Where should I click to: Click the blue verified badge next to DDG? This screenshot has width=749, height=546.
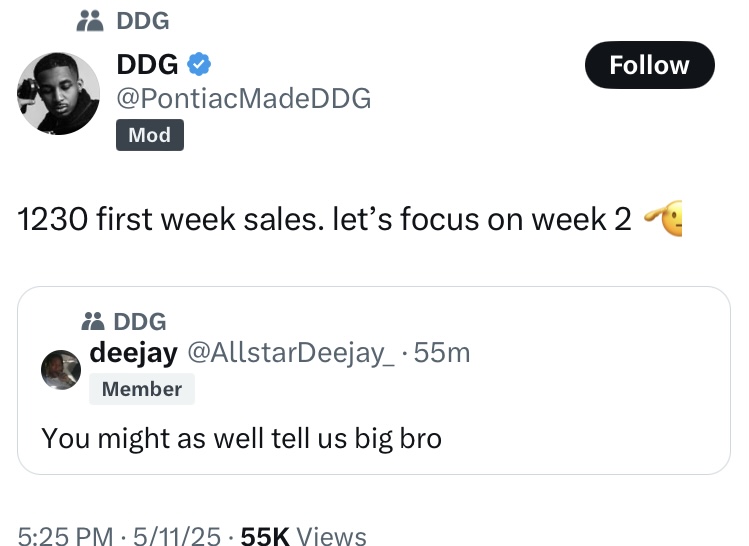pyautogui.click(x=200, y=65)
